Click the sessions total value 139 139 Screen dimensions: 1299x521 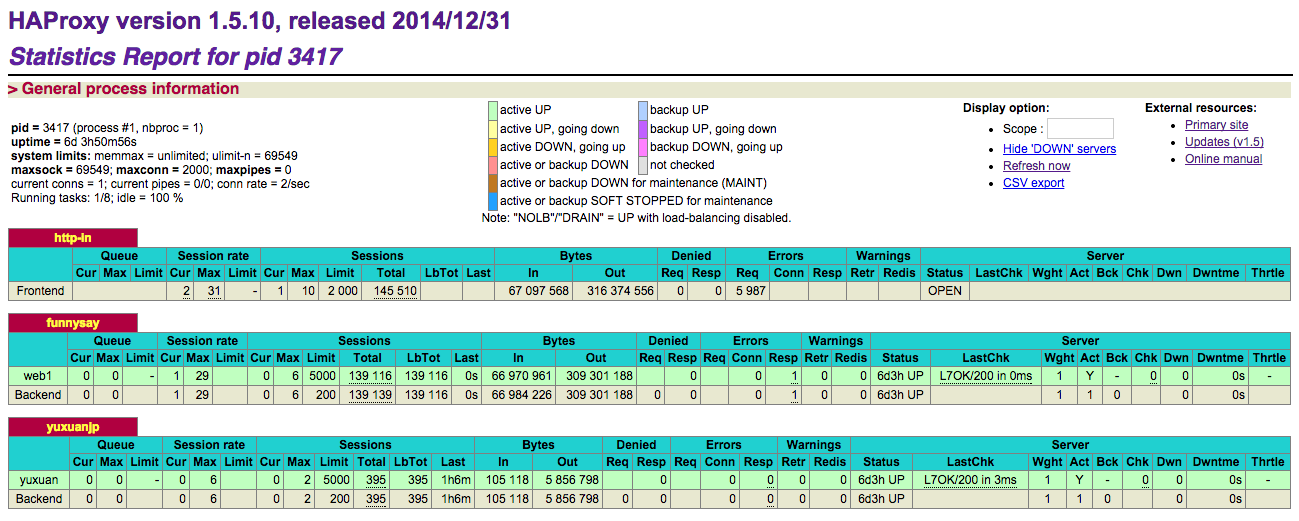point(372,395)
